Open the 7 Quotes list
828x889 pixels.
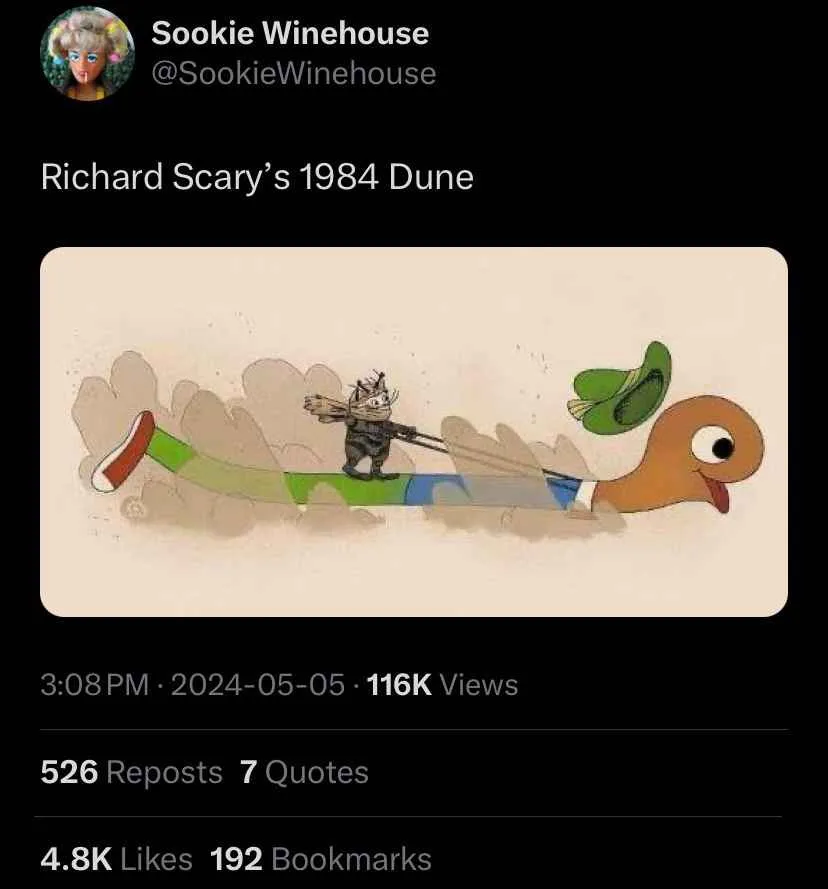coord(304,772)
